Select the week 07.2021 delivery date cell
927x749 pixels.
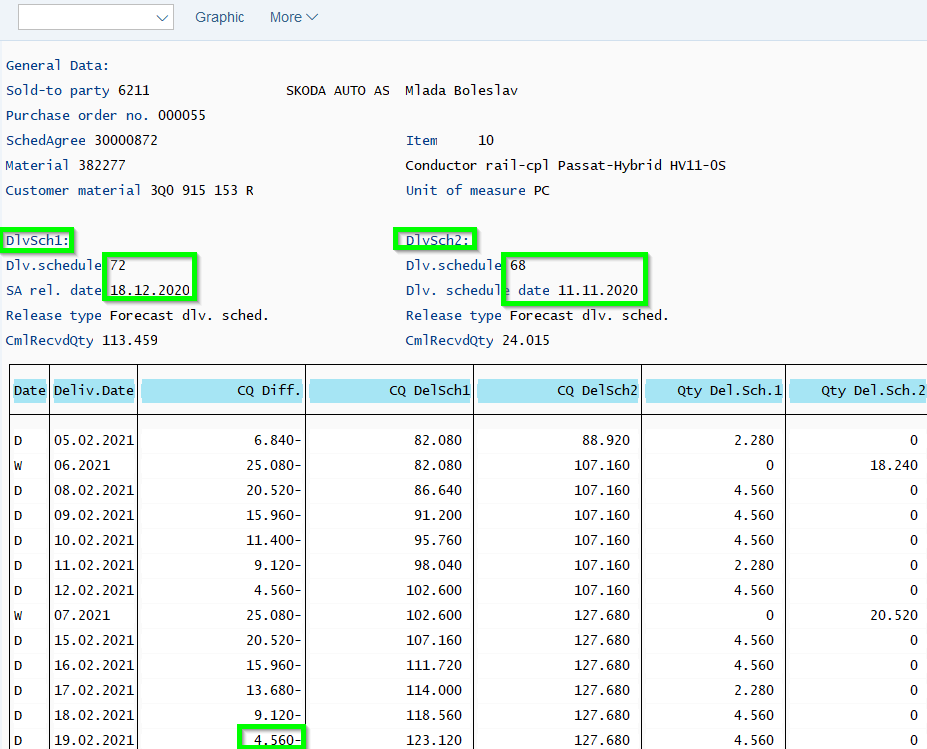pos(76,615)
